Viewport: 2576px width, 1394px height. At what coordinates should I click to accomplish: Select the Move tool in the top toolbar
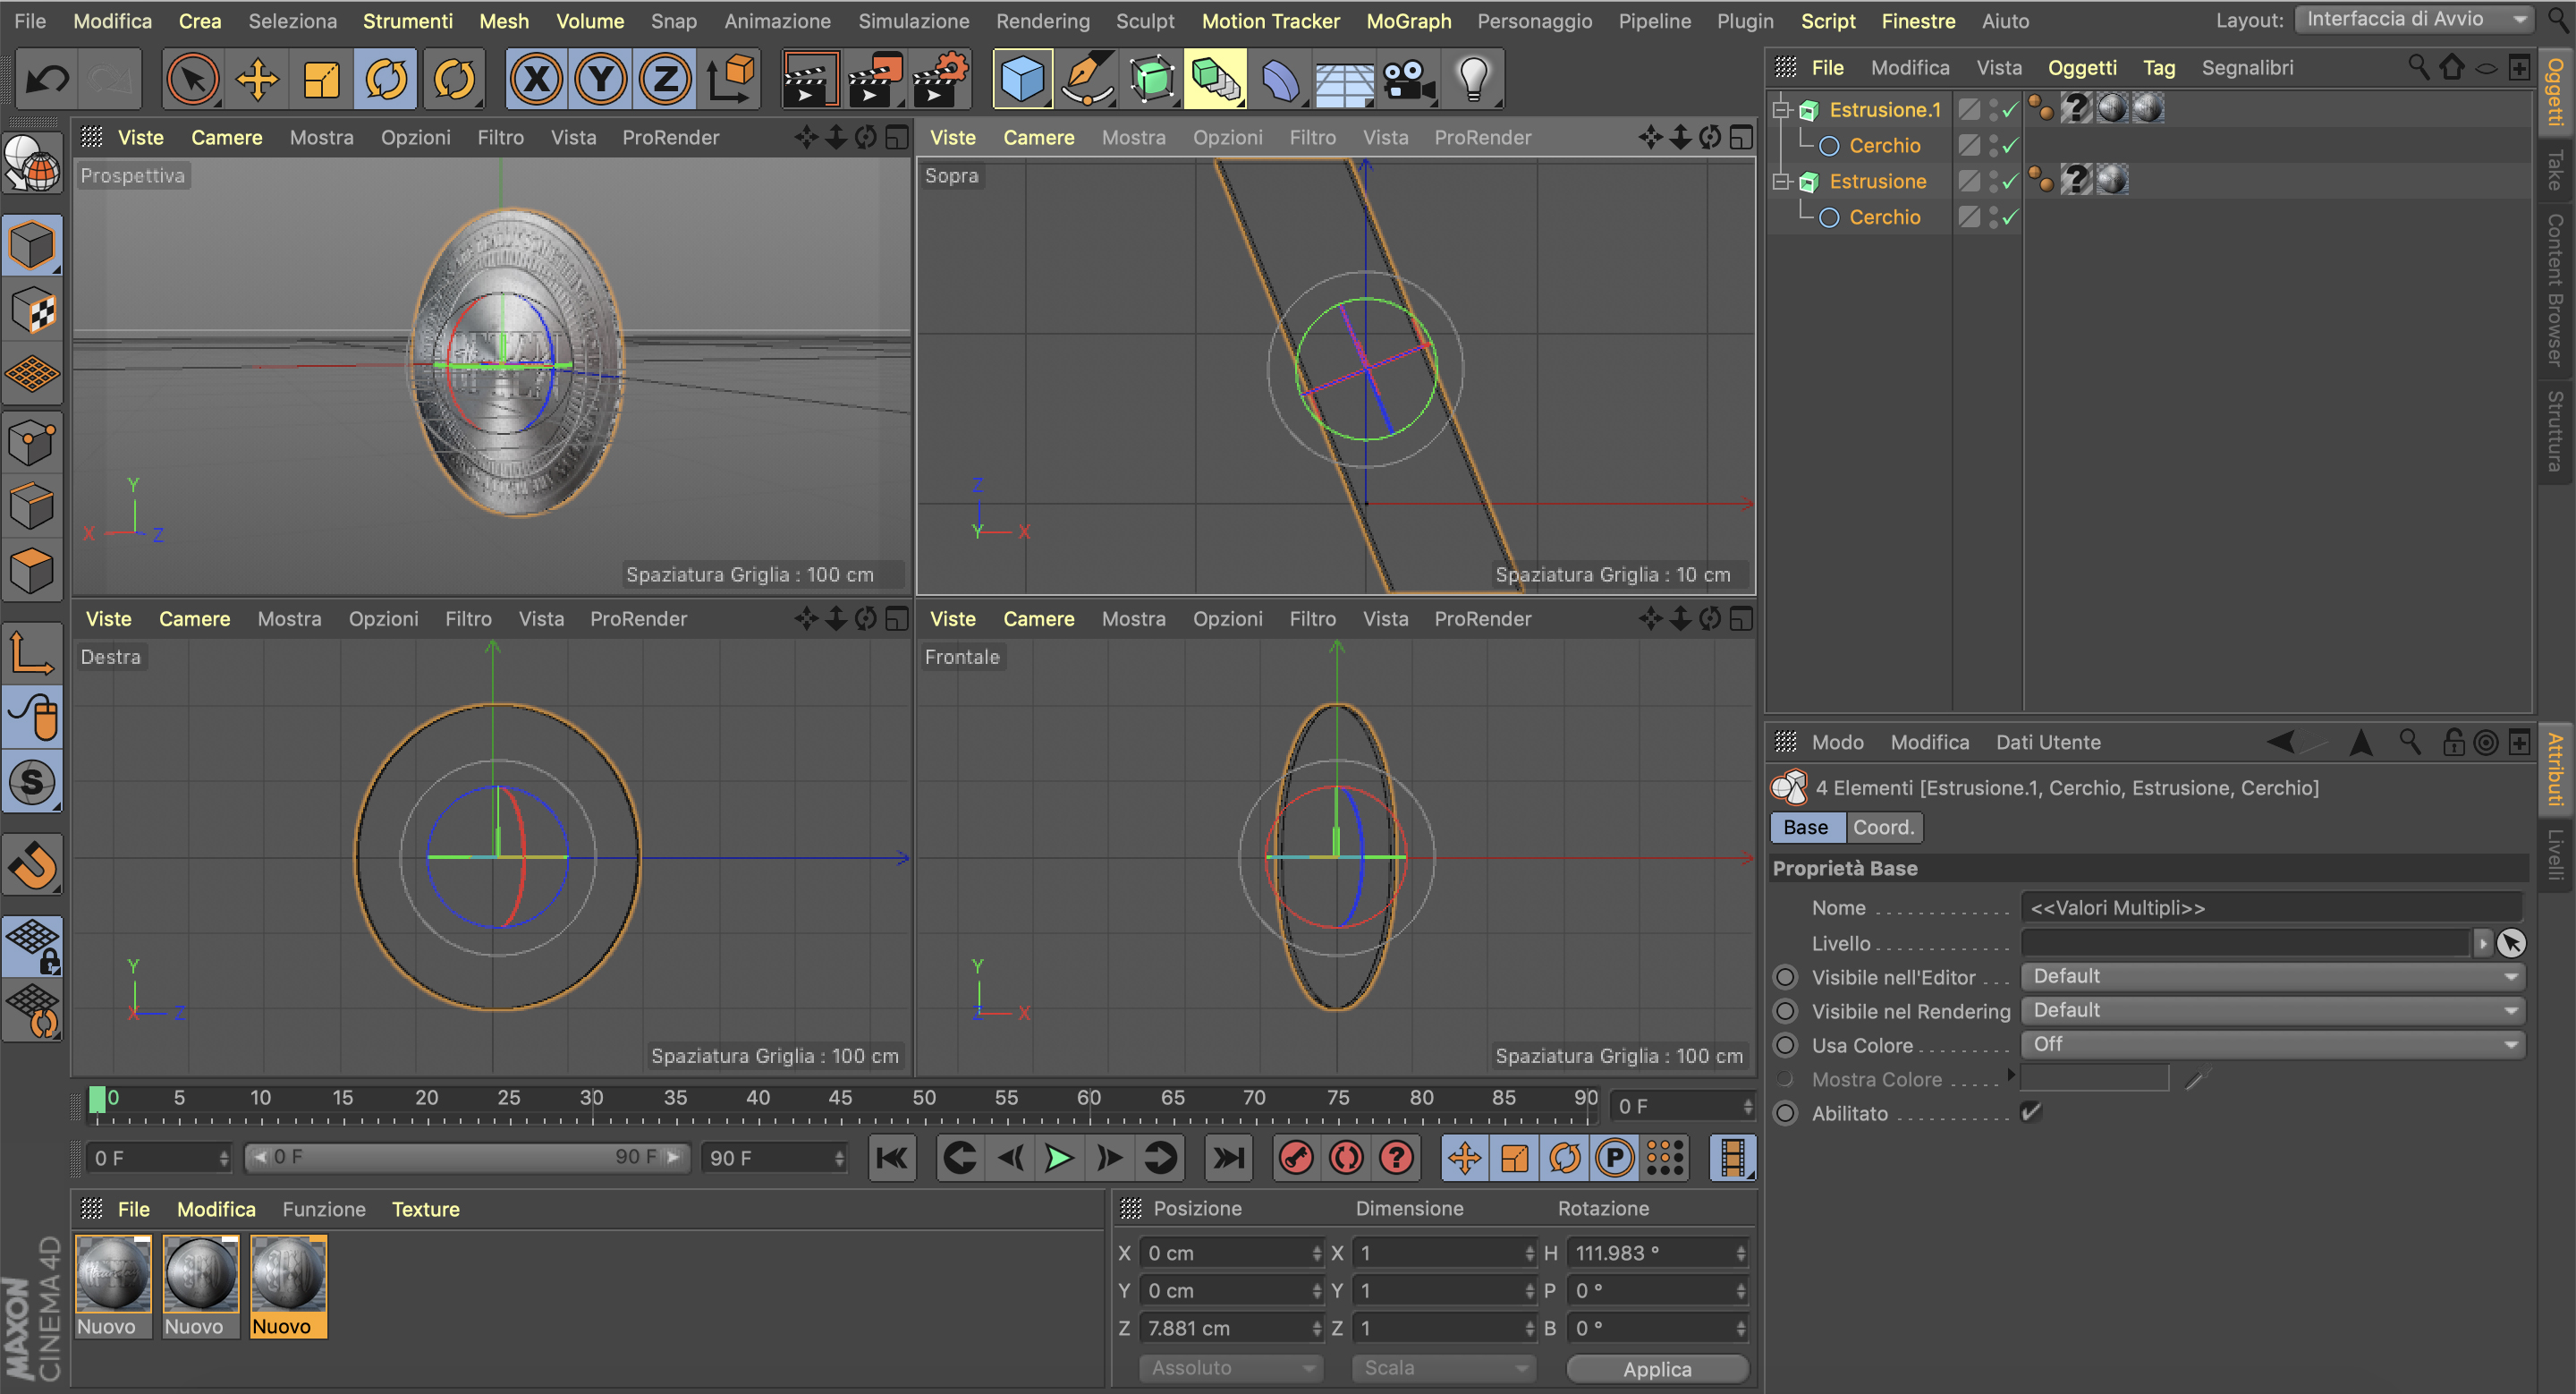[257, 78]
